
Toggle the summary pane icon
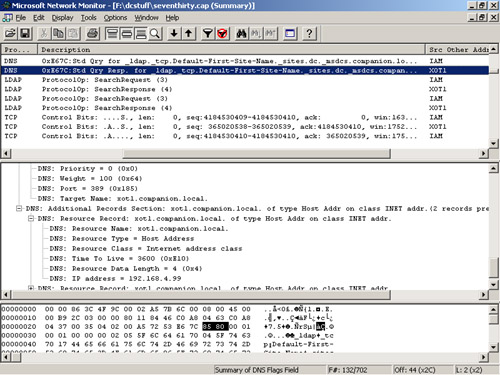(x=112, y=33)
